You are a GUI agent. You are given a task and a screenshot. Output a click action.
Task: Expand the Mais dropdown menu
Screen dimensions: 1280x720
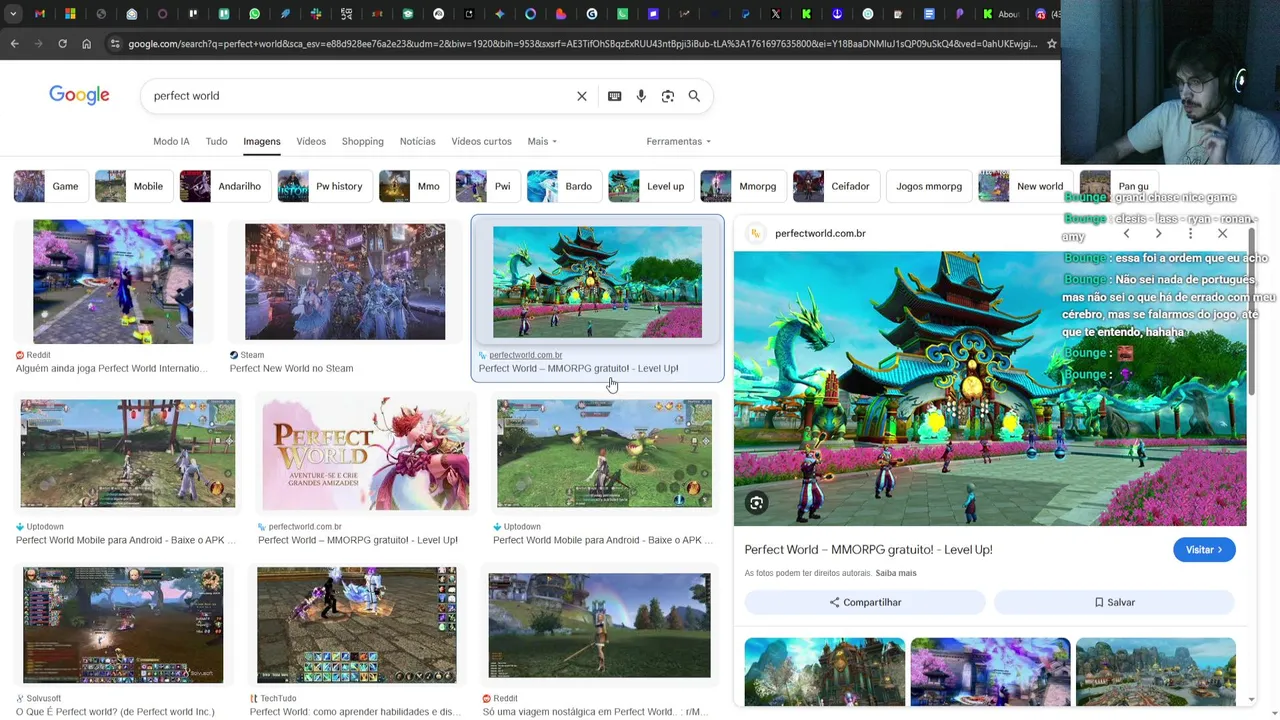click(x=542, y=141)
